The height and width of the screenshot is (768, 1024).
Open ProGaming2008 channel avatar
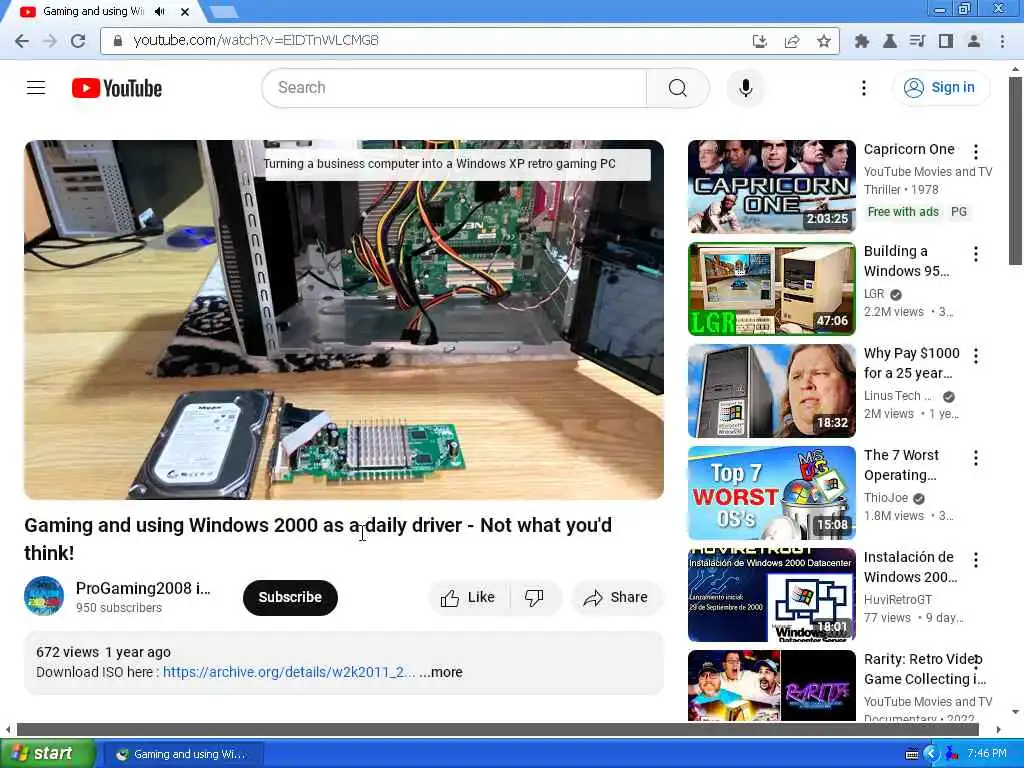[x=44, y=596]
